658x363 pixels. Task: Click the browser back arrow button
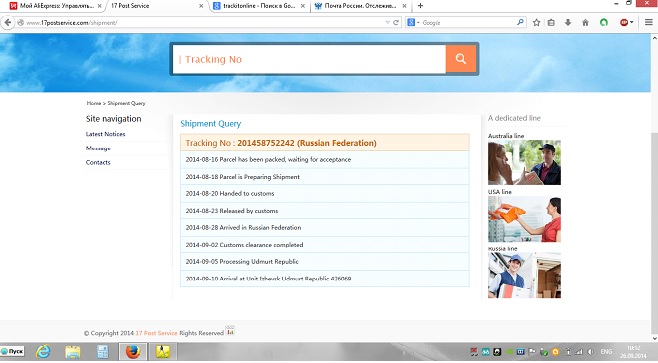click(x=8, y=23)
